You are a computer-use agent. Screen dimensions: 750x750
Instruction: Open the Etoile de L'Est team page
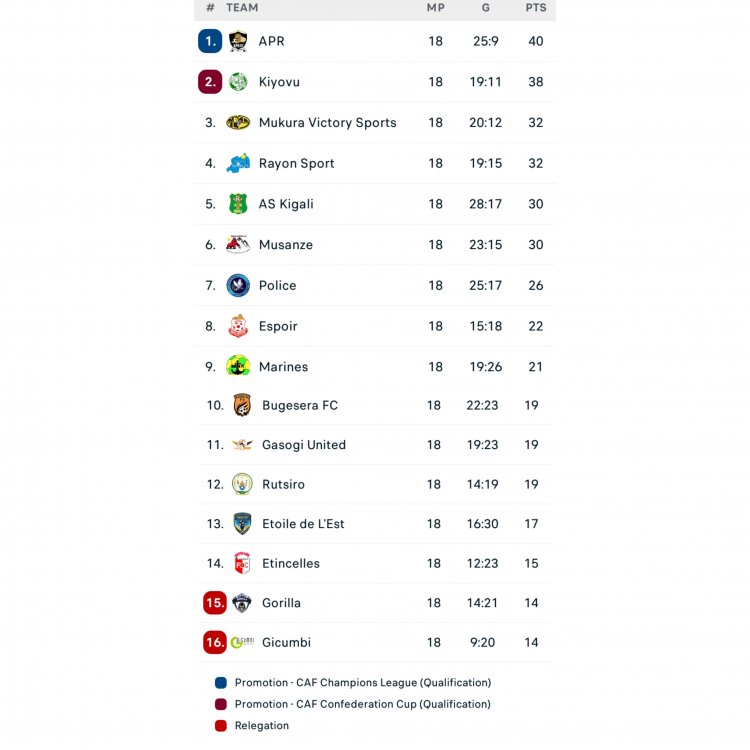303,524
